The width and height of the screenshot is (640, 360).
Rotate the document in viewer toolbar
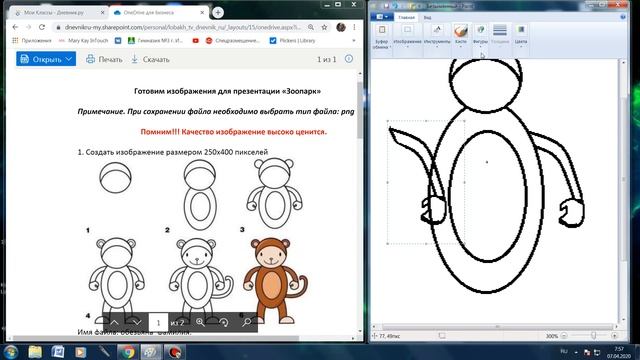click(x=223, y=322)
